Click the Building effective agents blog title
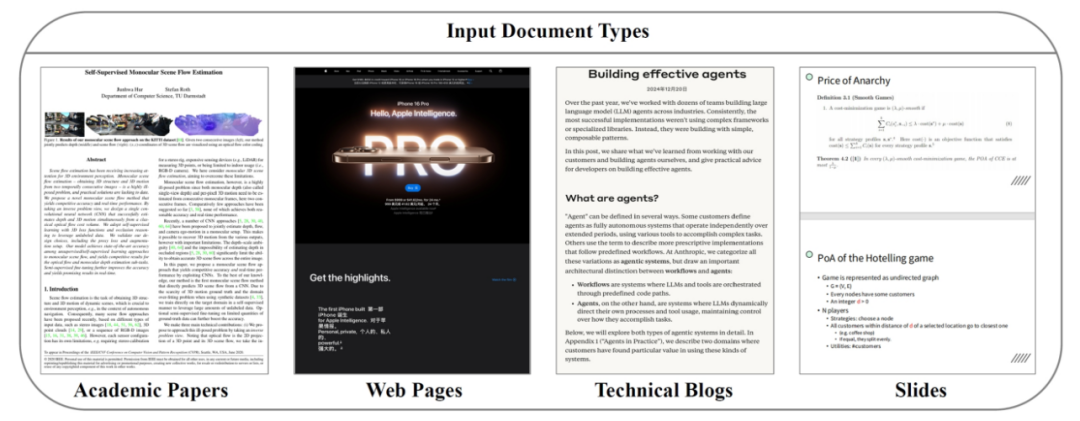1080x421 pixels. [x=666, y=74]
